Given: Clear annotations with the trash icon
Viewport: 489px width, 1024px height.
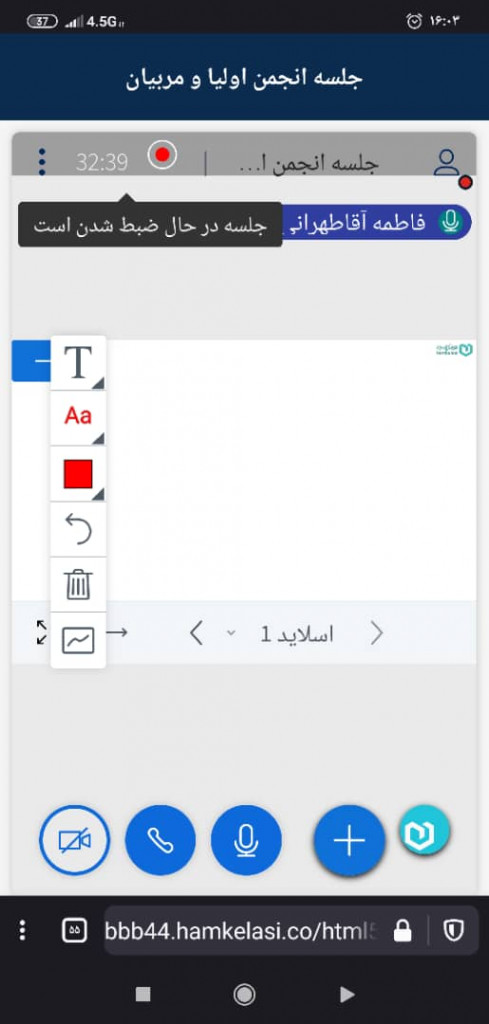Looking at the screenshot, I should click(x=78, y=584).
